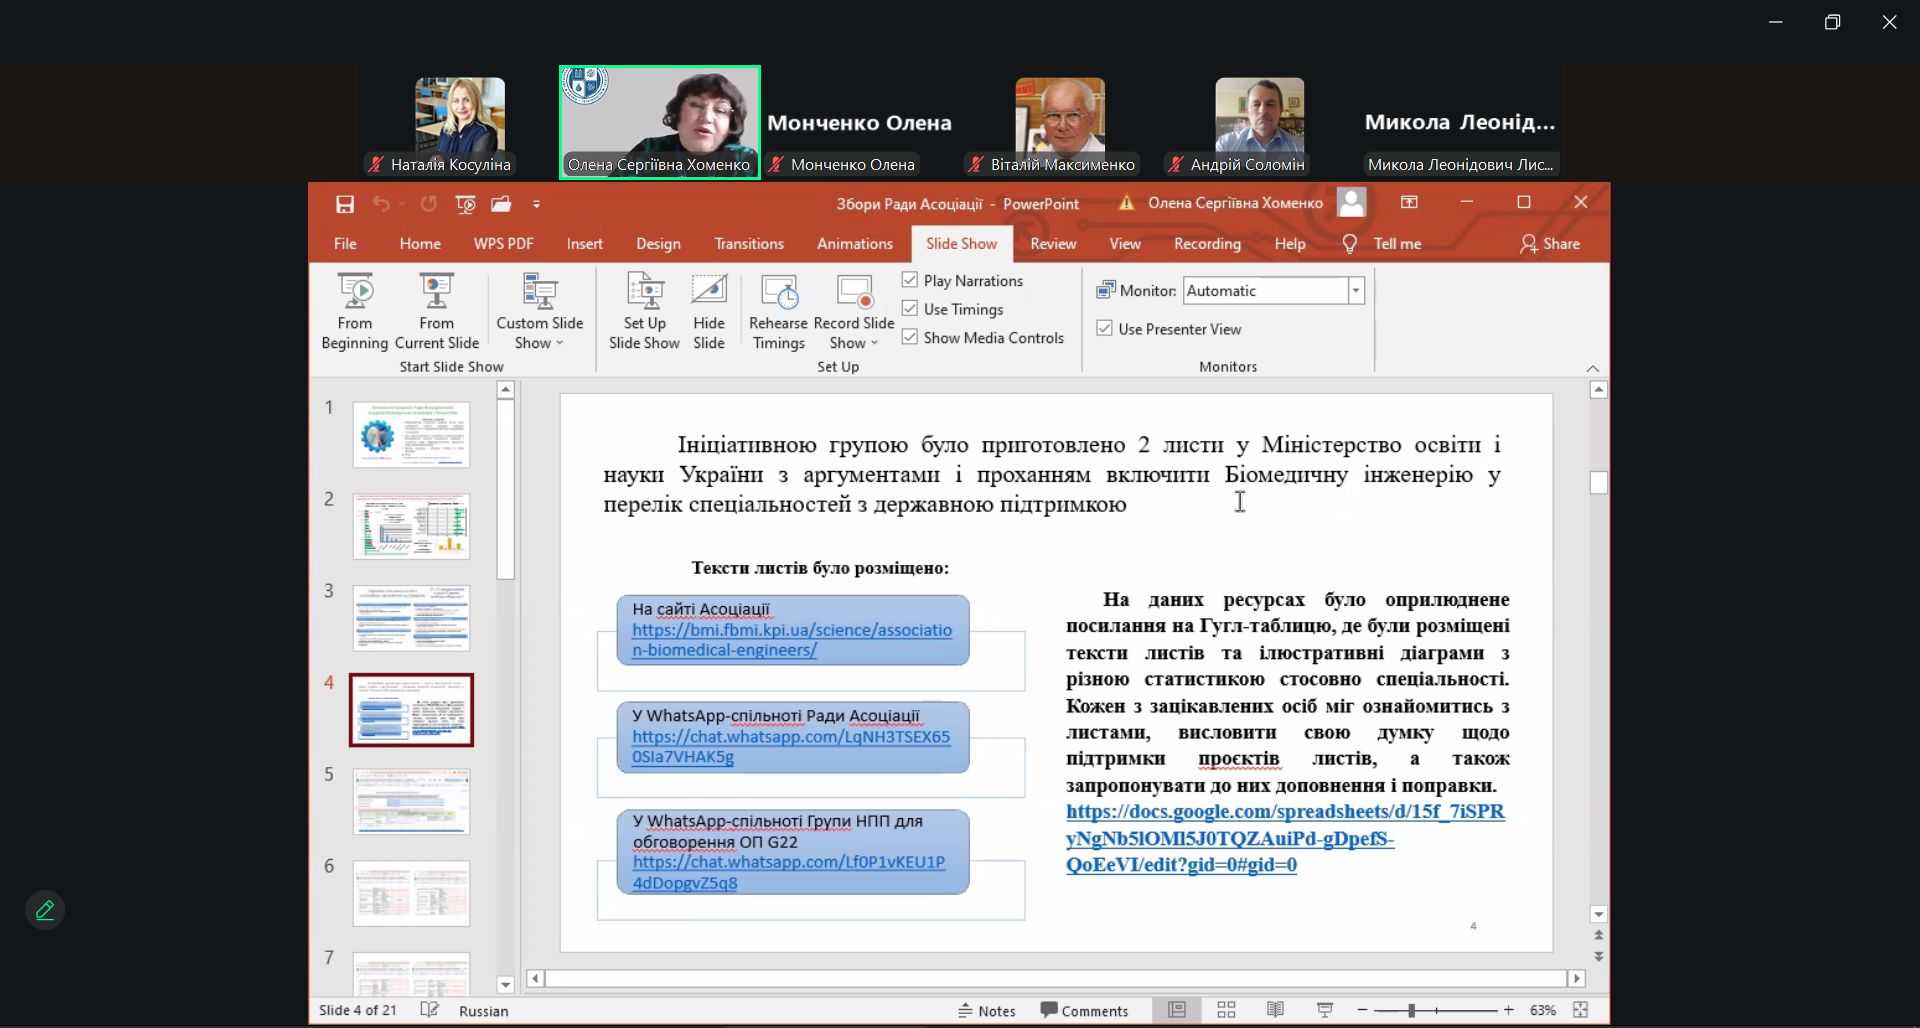
Task: Start slideshow From Current Slide
Action: tap(436, 311)
